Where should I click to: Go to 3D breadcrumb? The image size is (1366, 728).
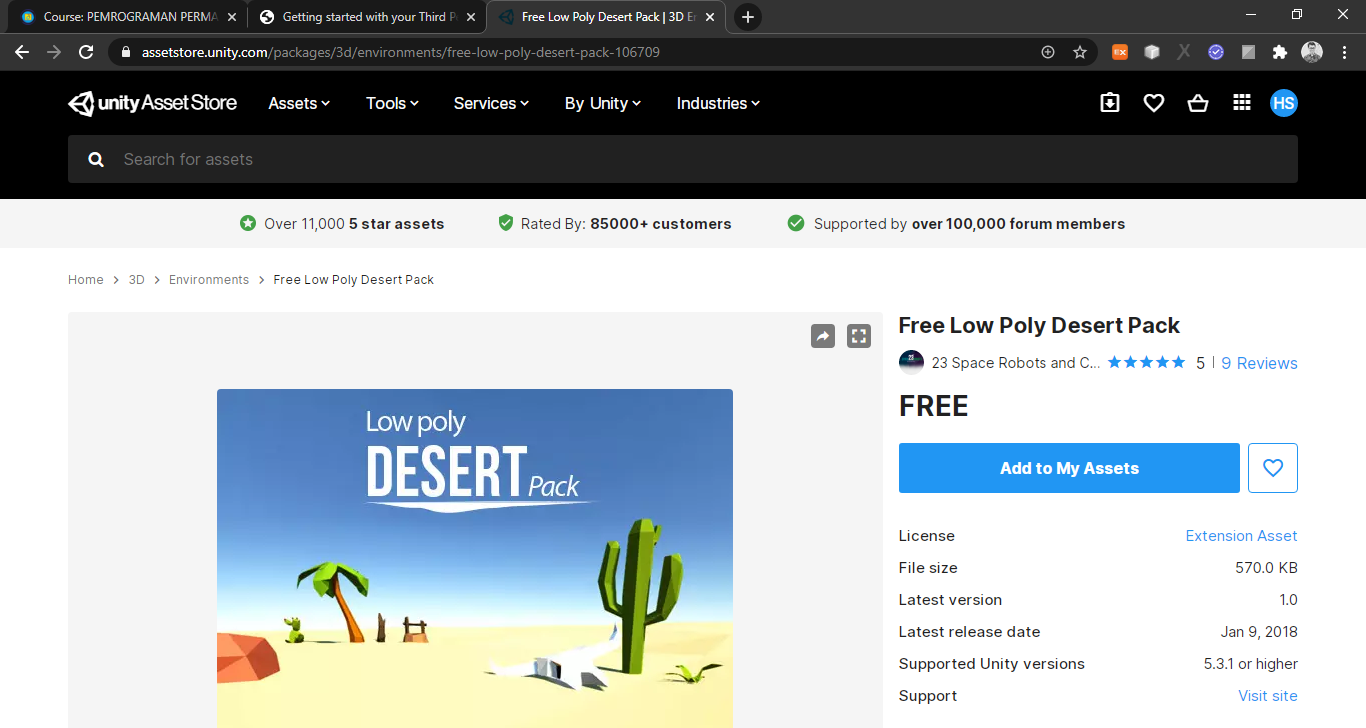[x=137, y=280]
